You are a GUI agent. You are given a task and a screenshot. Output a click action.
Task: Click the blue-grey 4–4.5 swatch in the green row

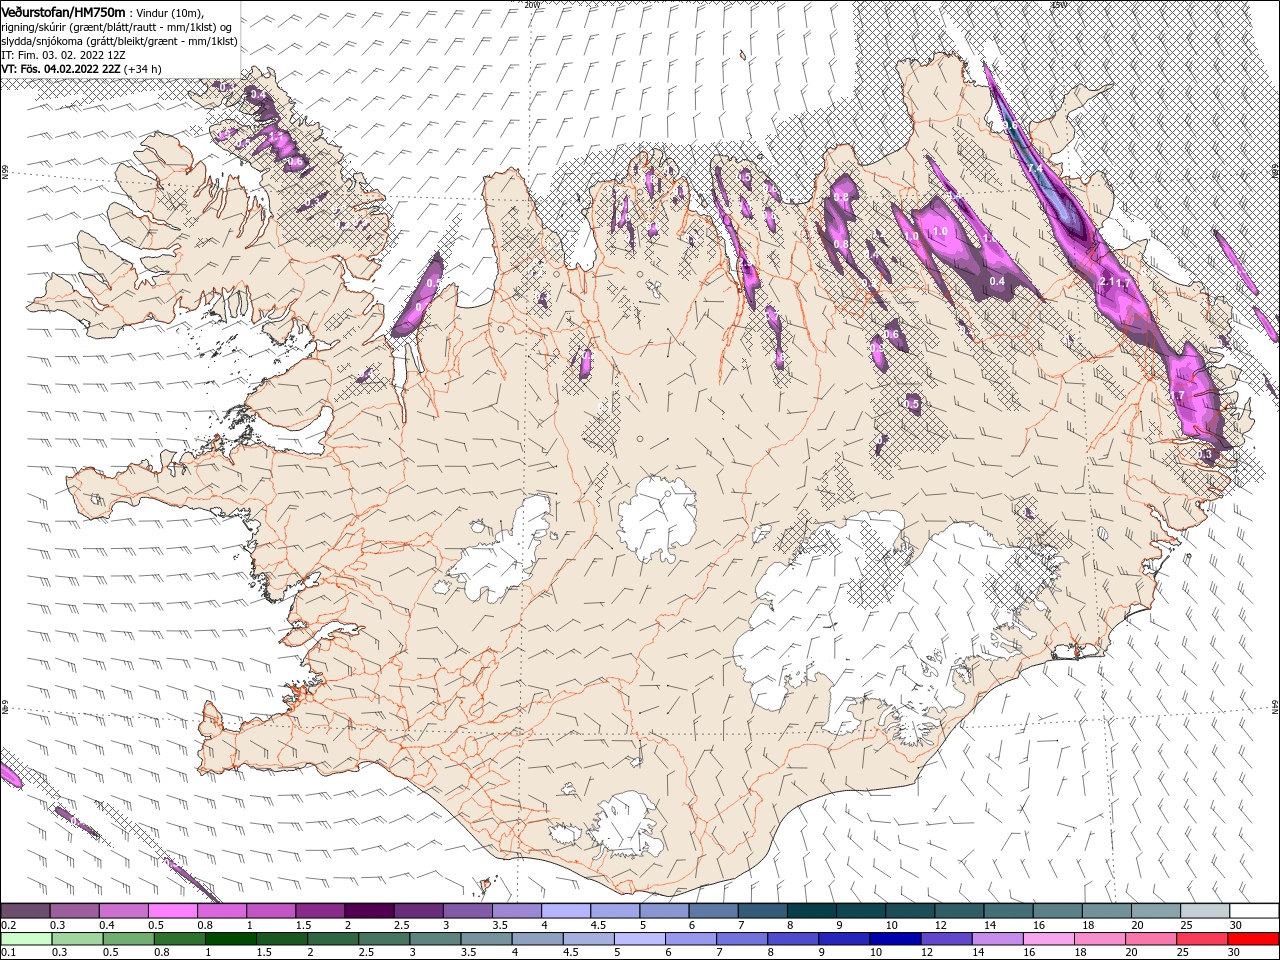pos(537,939)
